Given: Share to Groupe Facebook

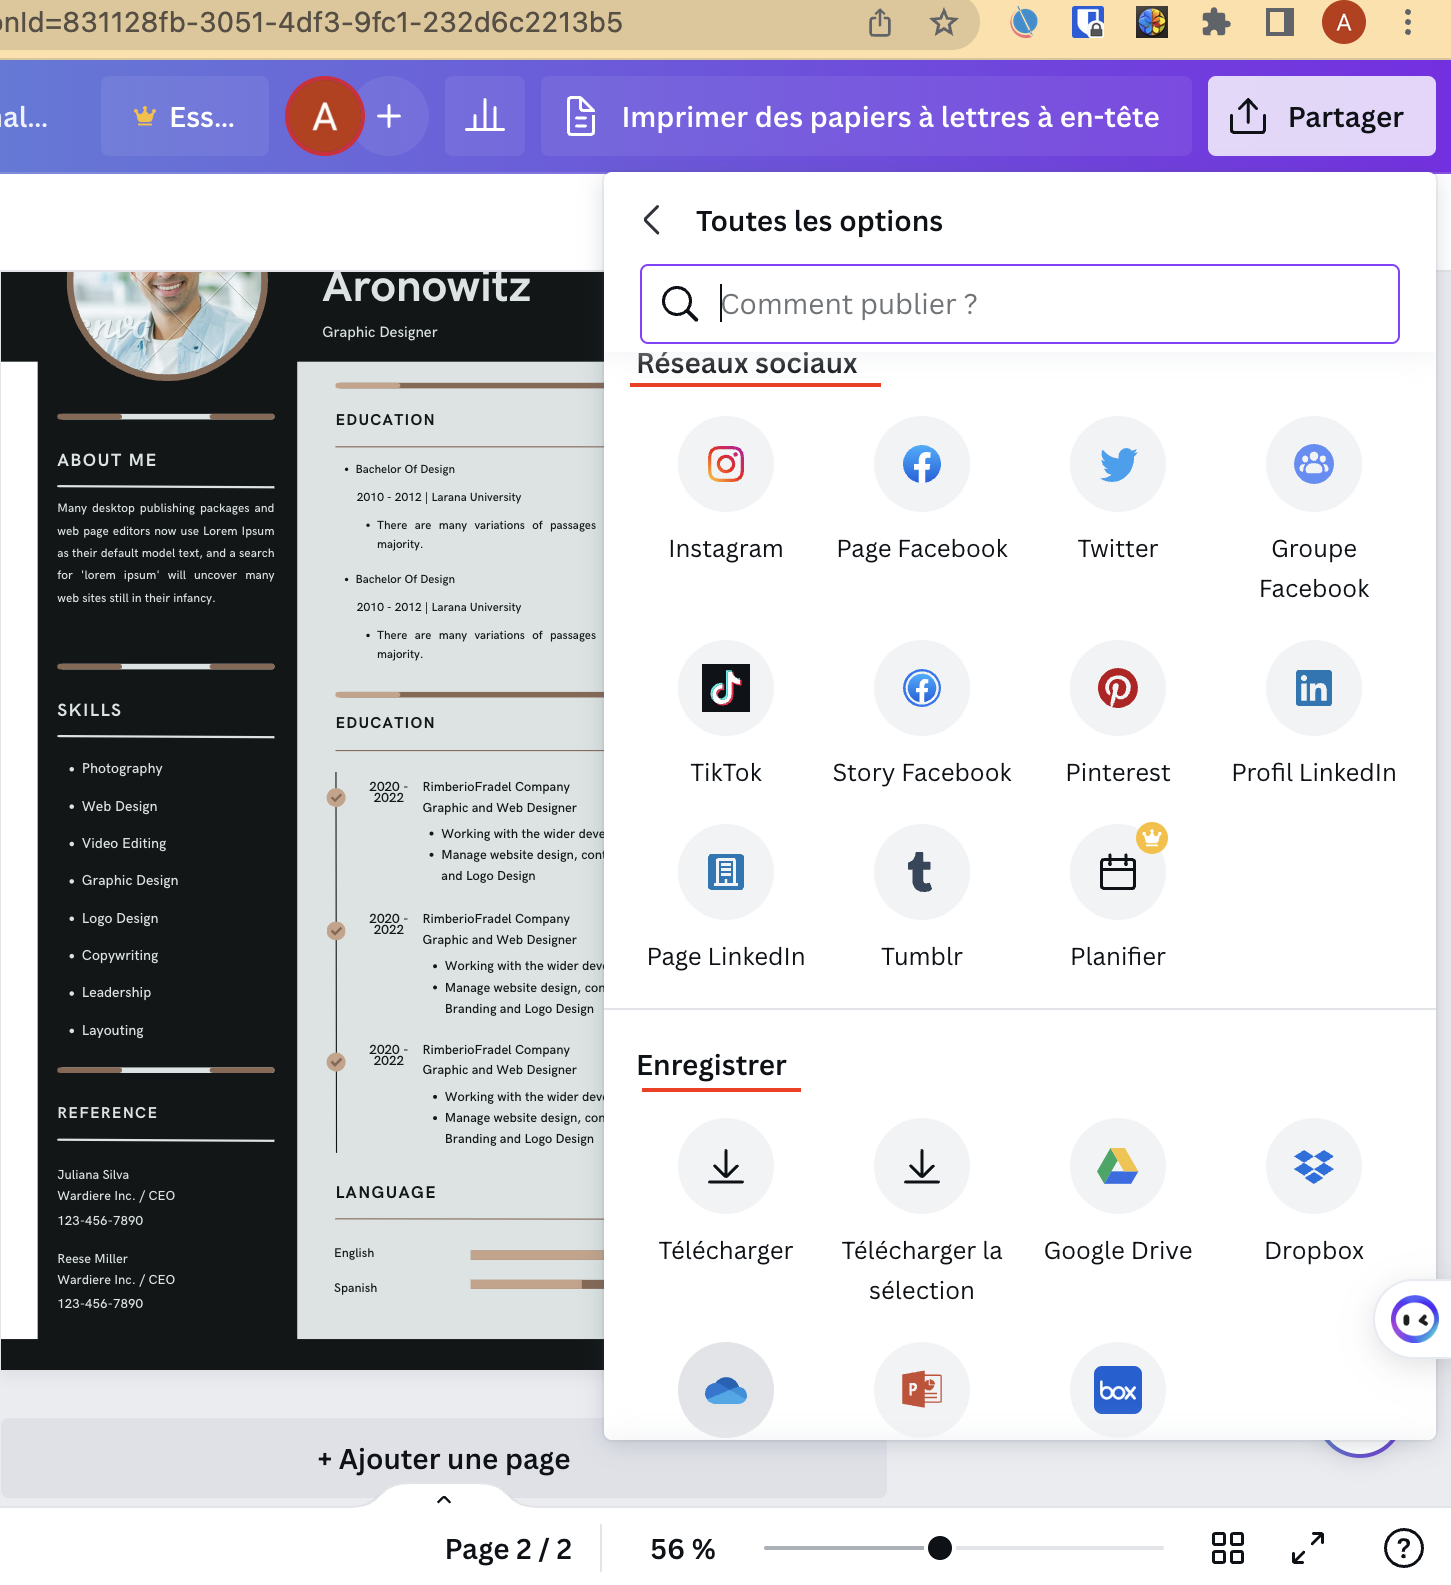Looking at the screenshot, I should 1314,464.
